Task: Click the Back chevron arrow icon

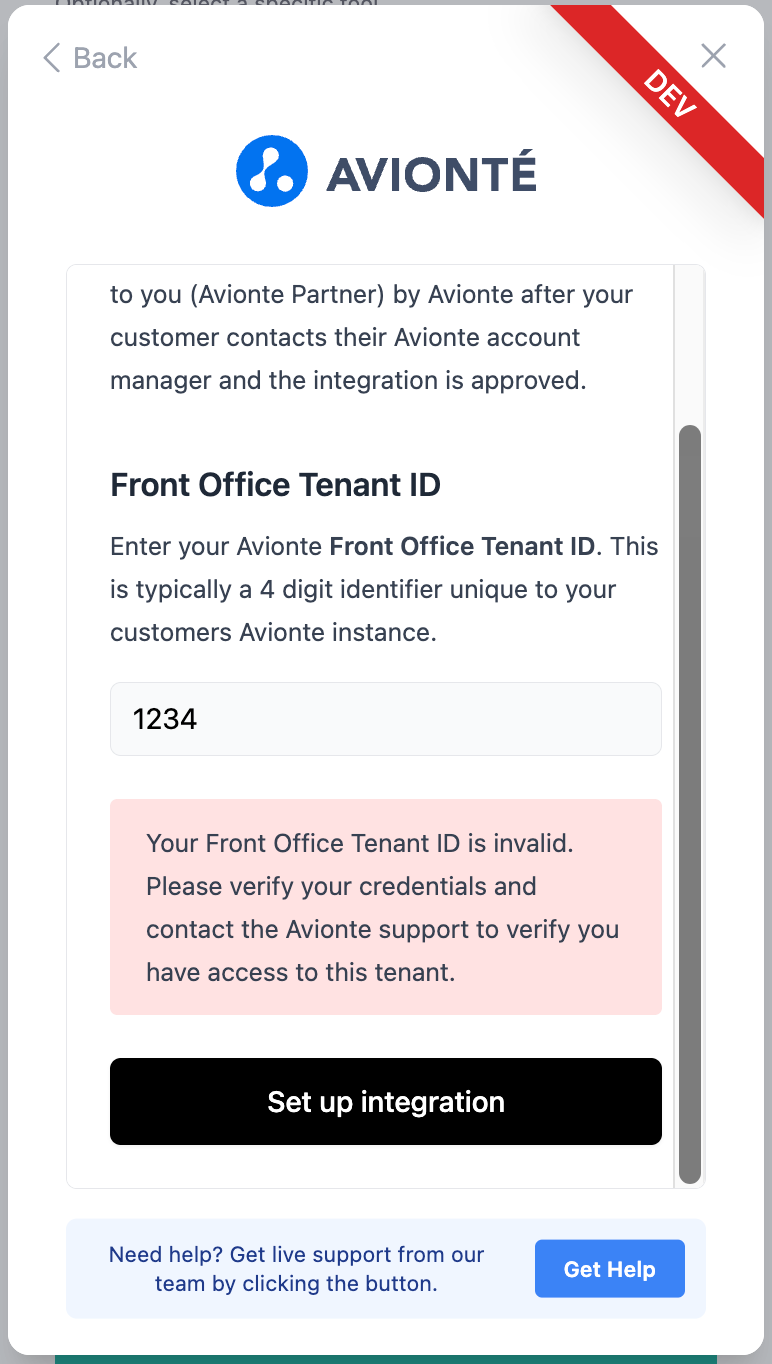Action: (x=52, y=58)
